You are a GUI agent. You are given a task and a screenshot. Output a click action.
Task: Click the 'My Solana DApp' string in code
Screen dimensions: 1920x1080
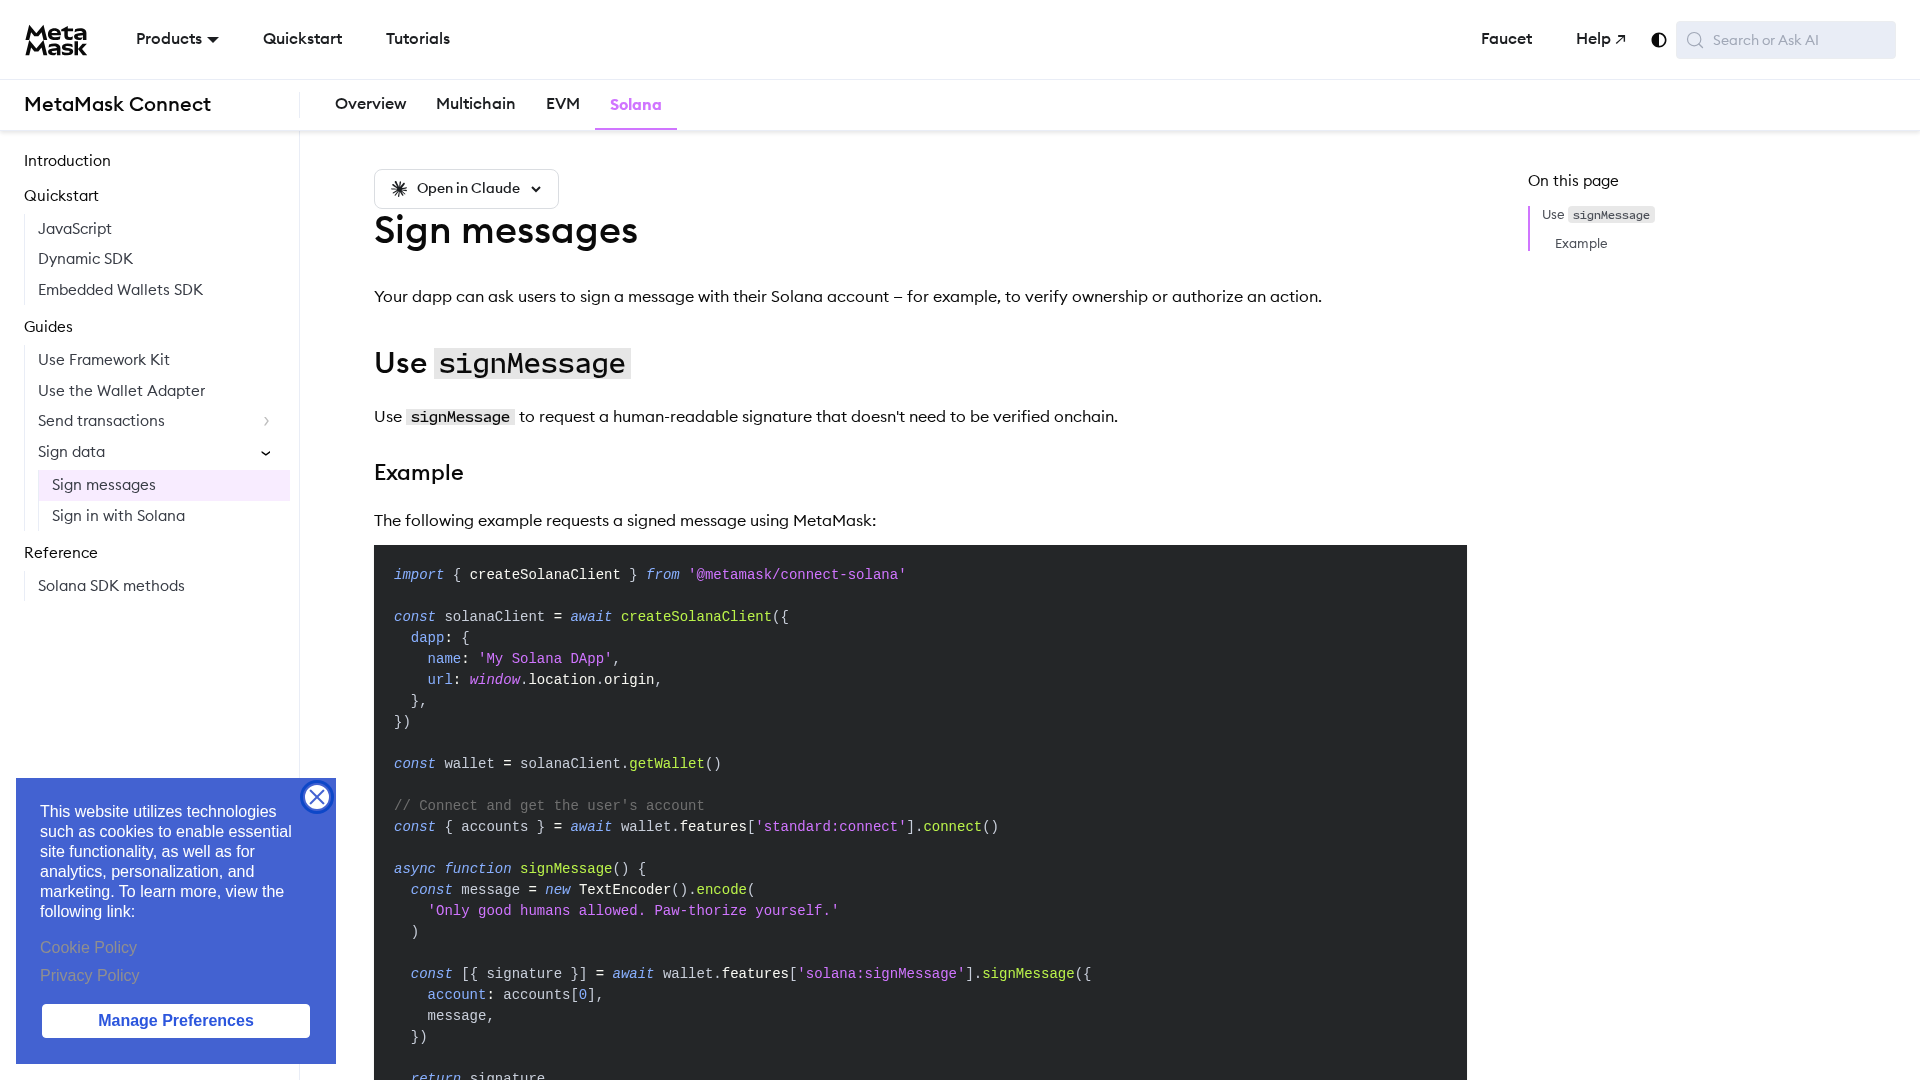click(545, 659)
